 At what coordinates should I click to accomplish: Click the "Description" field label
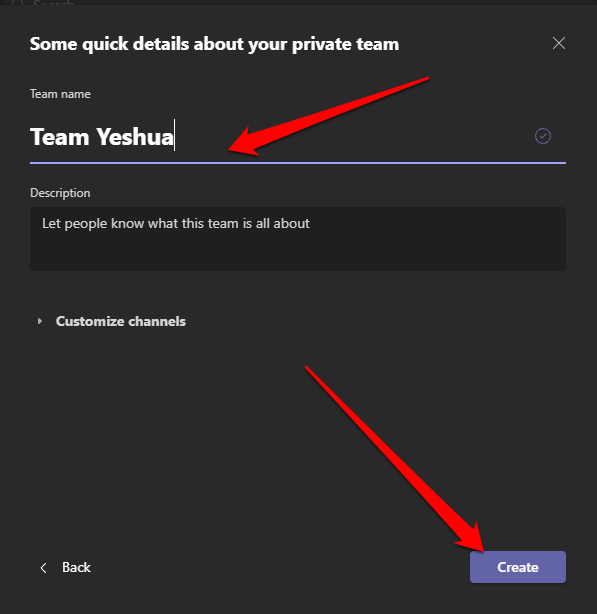point(60,193)
